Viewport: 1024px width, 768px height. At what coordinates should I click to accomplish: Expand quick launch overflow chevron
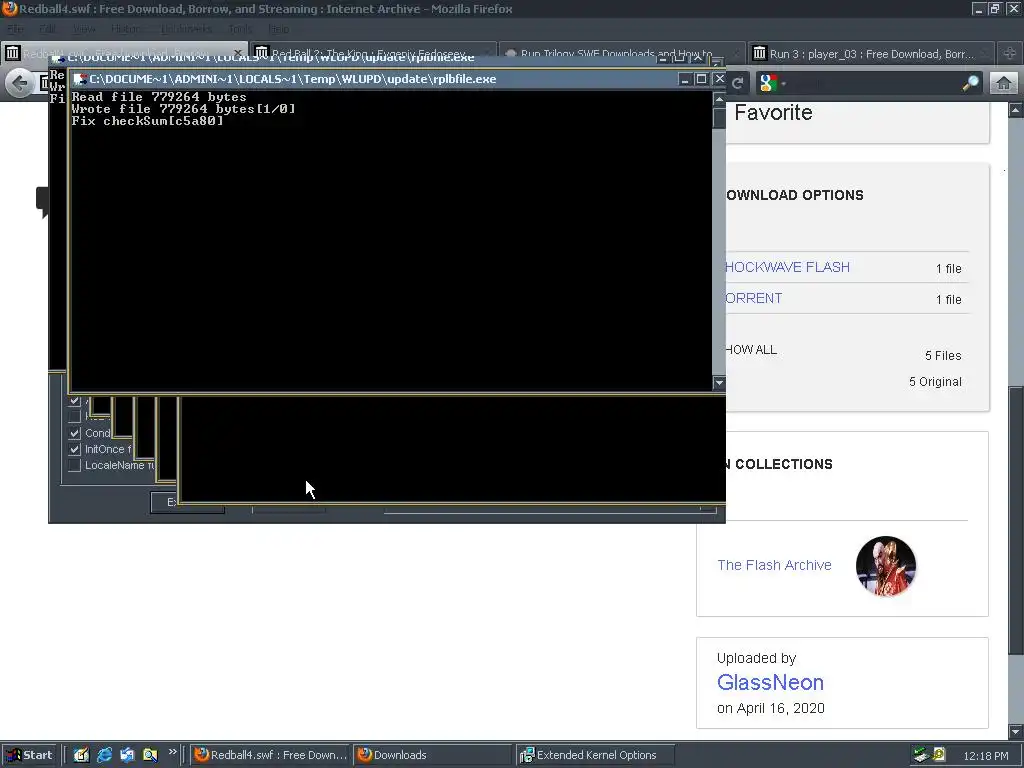click(x=172, y=752)
